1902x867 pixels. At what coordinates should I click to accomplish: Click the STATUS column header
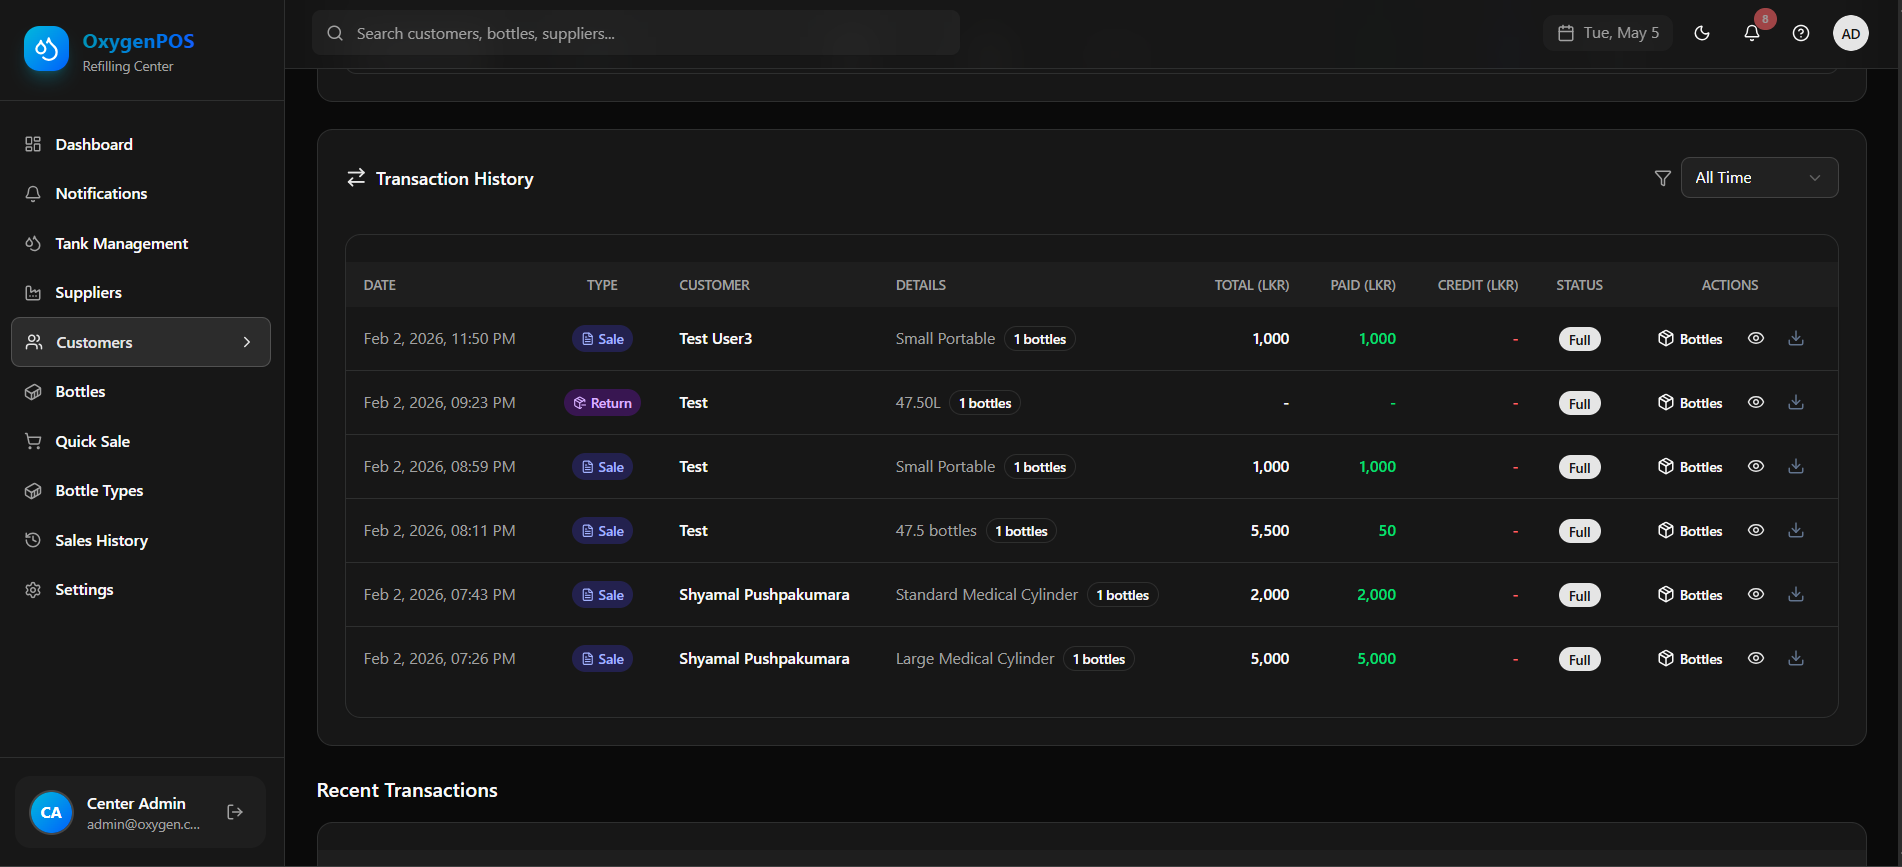(1580, 285)
